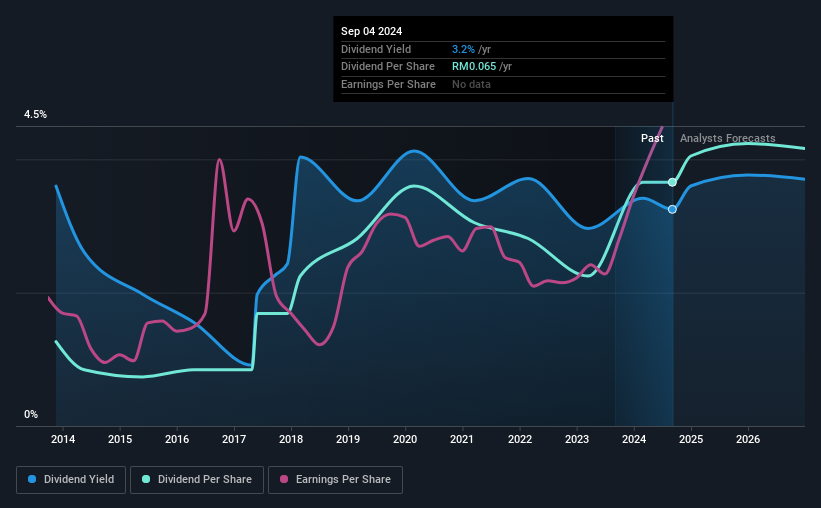The width and height of the screenshot is (821, 508).
Task: Click the 2018 x-axis label
Action: [291, 439]
